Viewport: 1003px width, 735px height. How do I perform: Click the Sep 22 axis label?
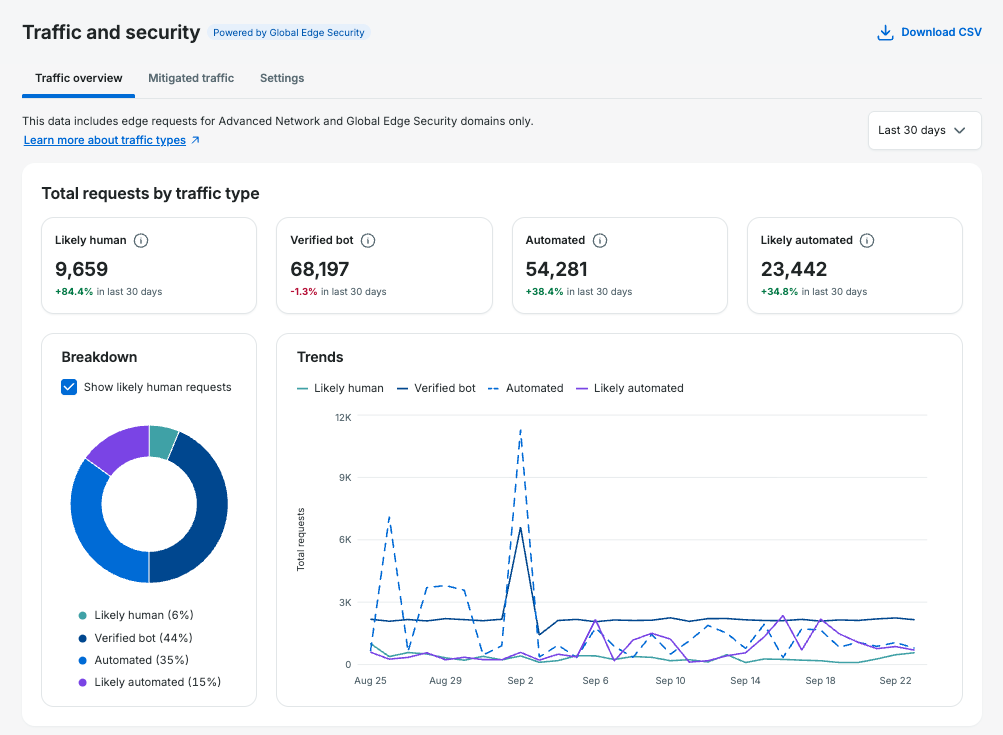coord(895,681)
